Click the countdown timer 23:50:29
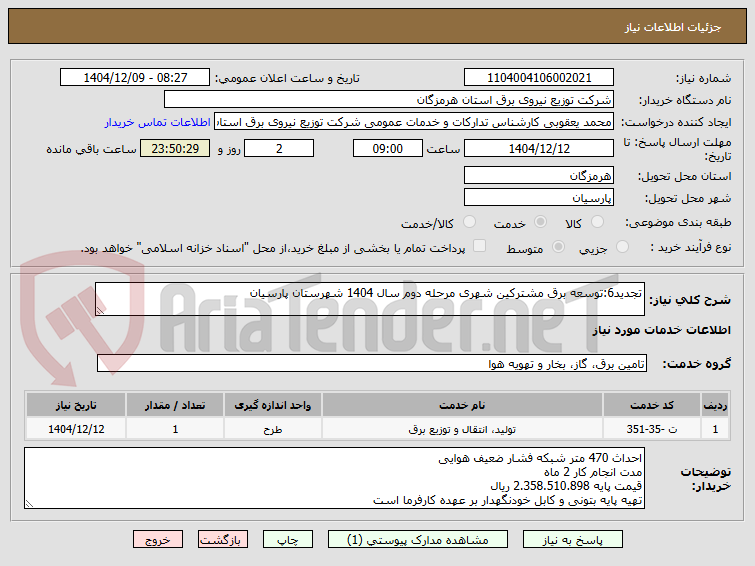 [175, 148]
